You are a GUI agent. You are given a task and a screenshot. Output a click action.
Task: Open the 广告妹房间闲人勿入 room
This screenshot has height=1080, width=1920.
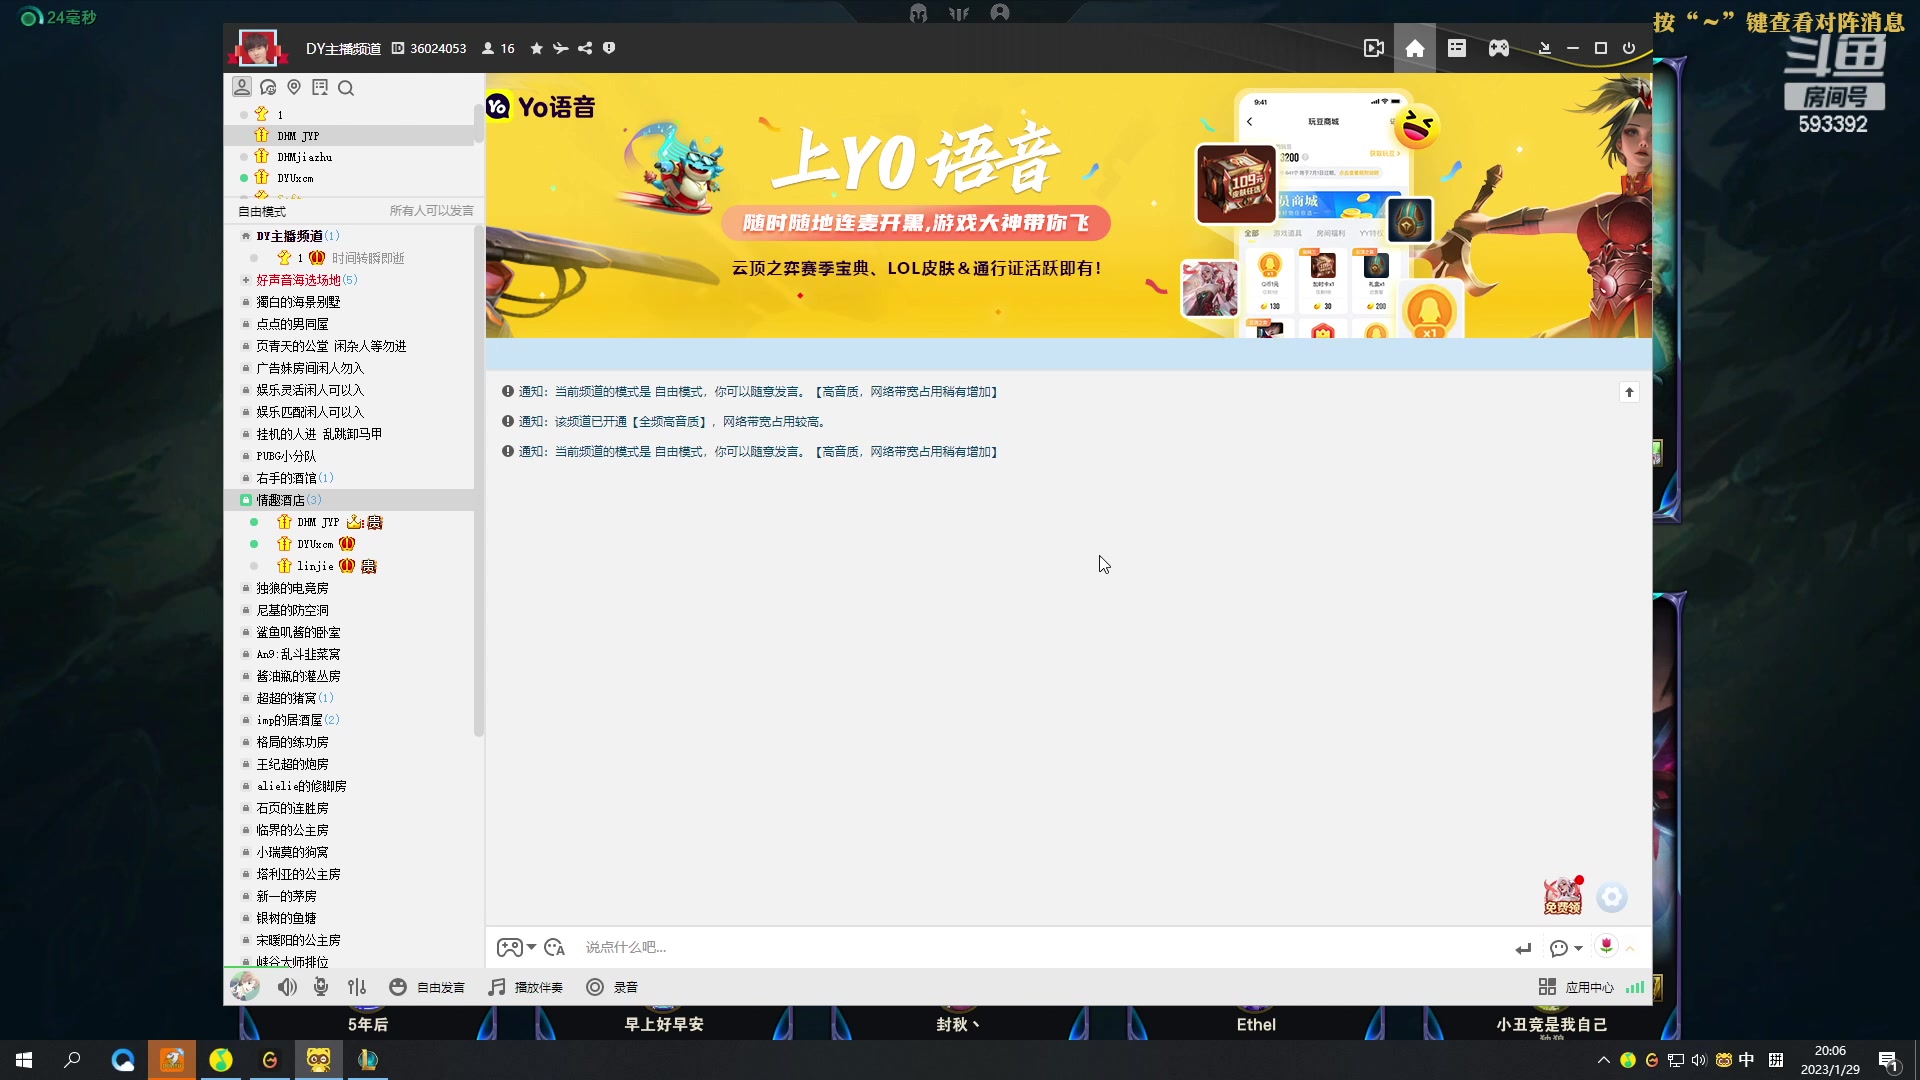pos(310,368)
